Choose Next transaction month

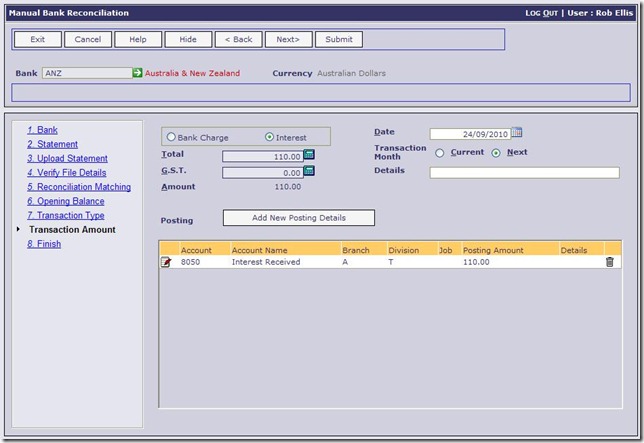(496, 153)
